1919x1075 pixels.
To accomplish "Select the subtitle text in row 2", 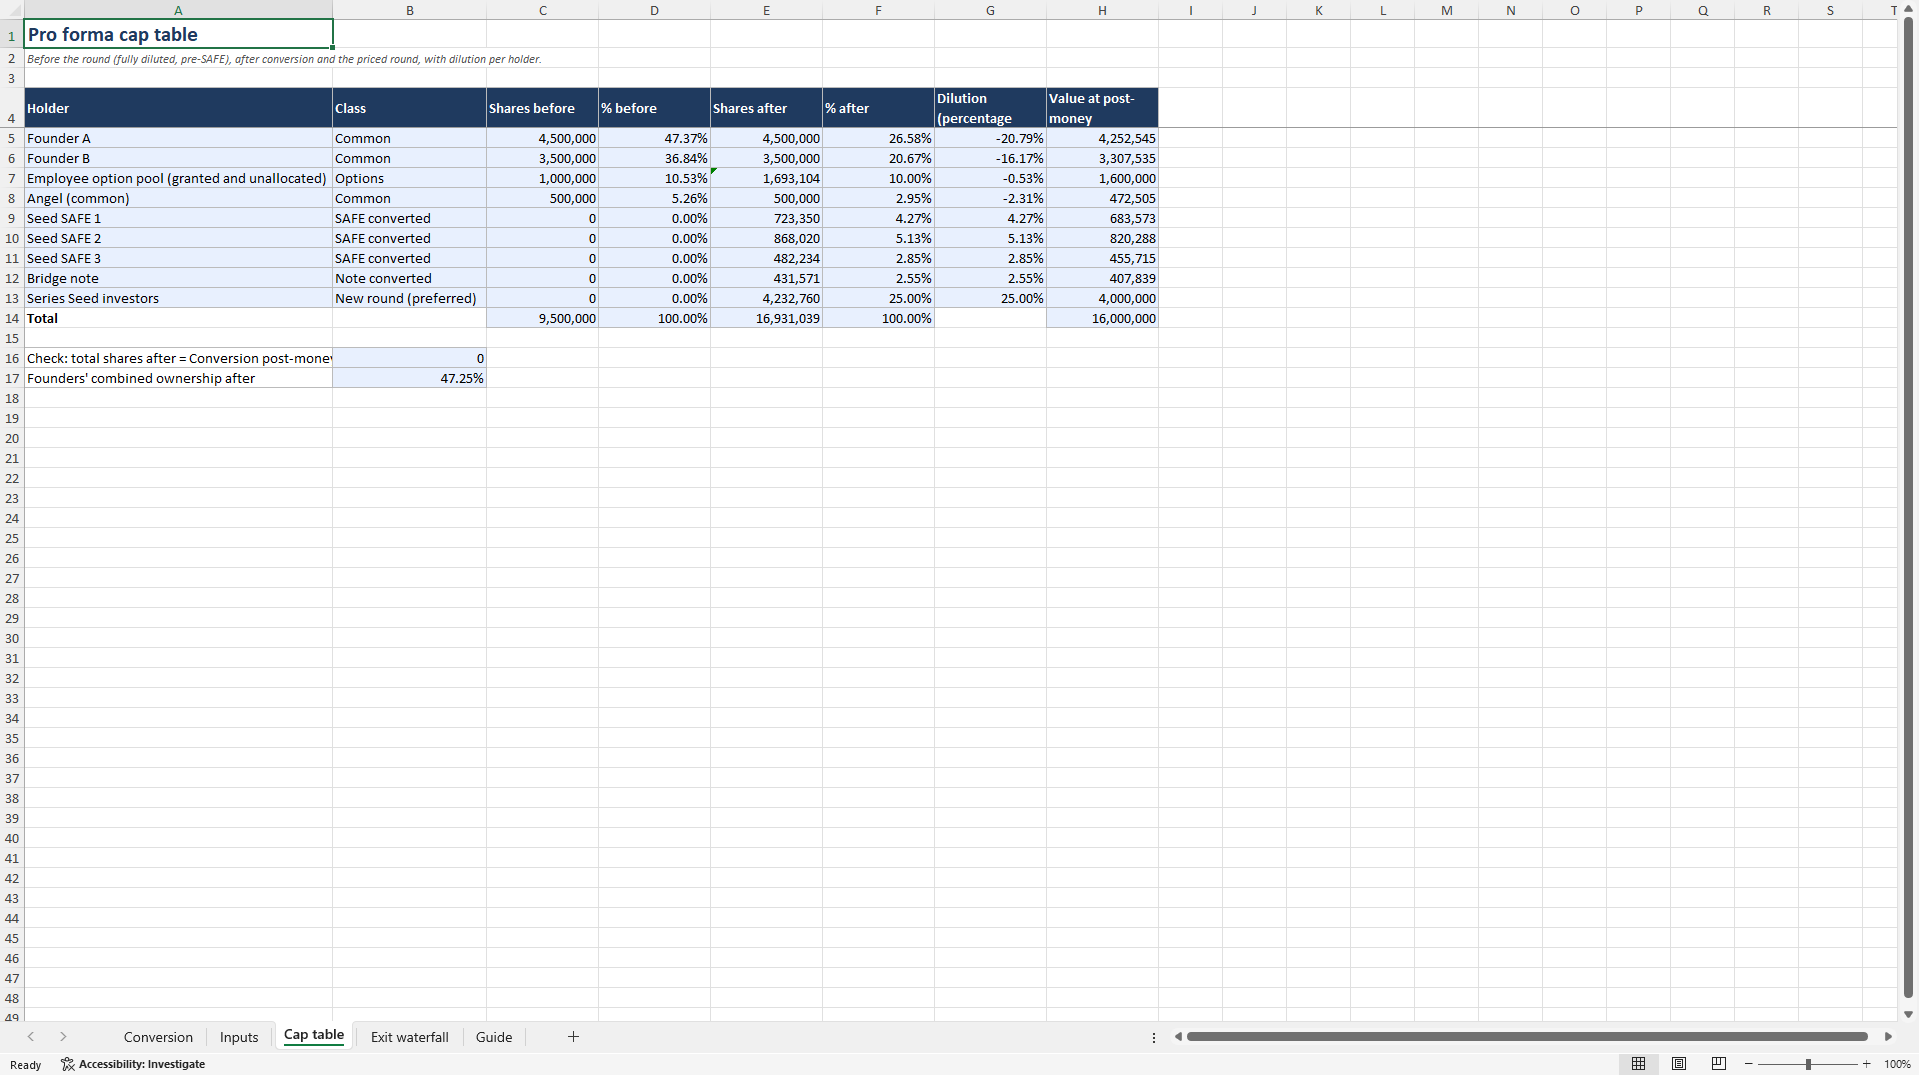I will pyautogui.click(x=284, y=59).
